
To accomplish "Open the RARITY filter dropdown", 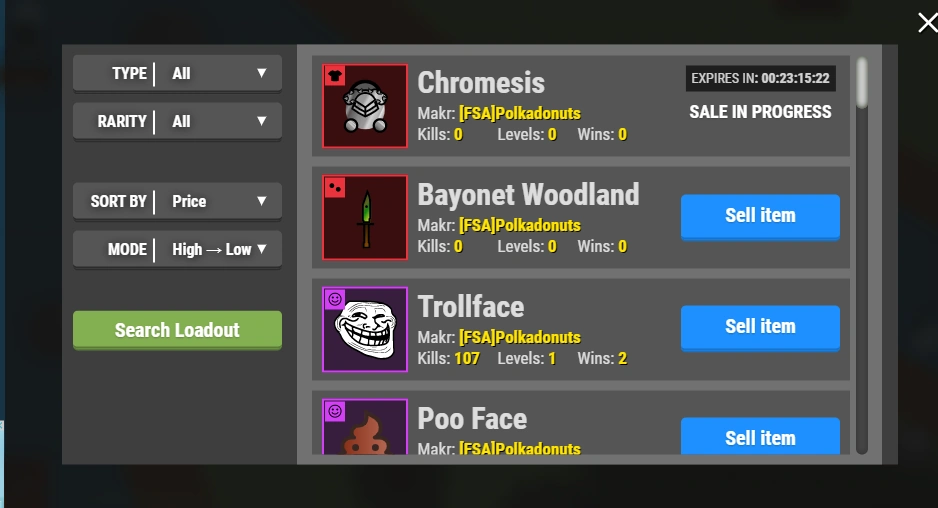I will pos(177,121).
